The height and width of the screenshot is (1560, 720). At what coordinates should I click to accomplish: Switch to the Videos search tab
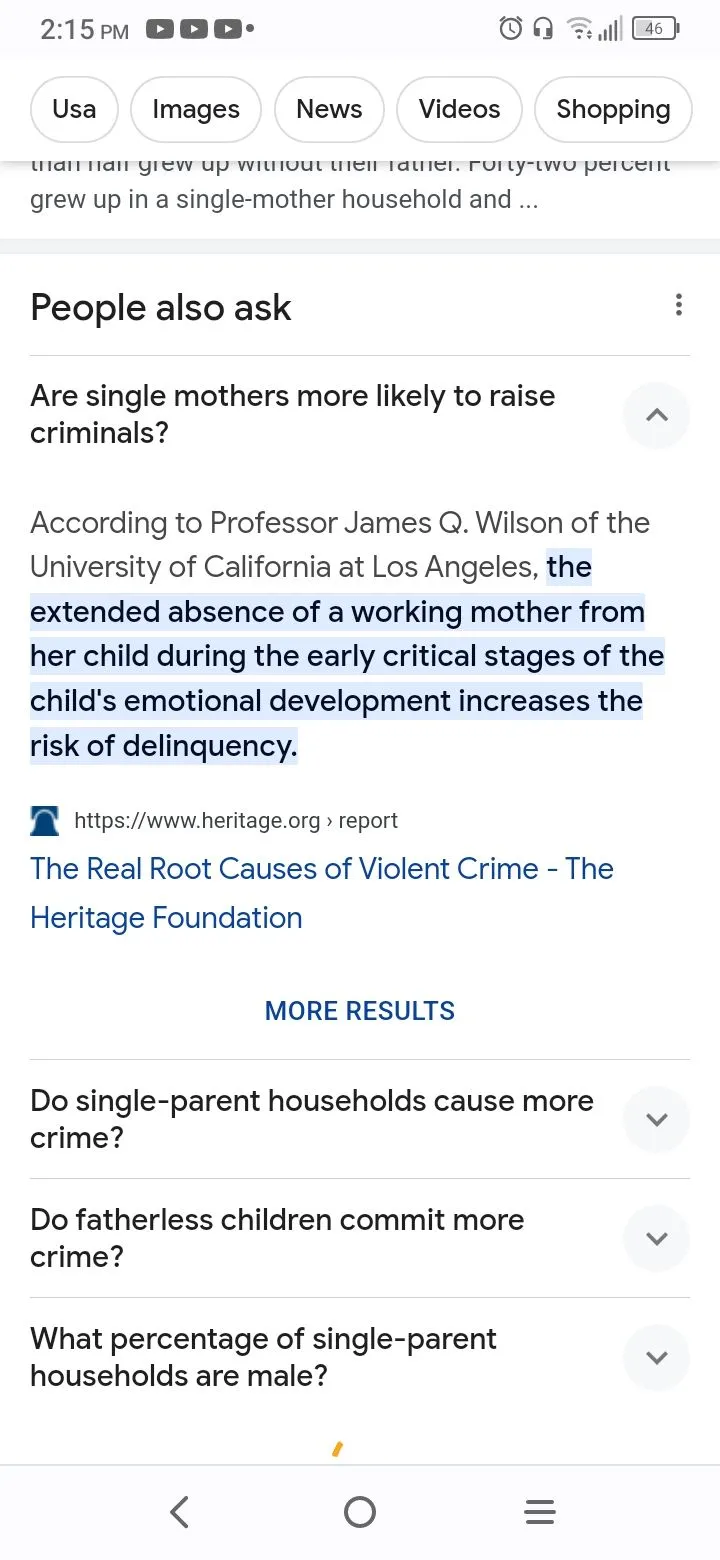click(459, 109)
